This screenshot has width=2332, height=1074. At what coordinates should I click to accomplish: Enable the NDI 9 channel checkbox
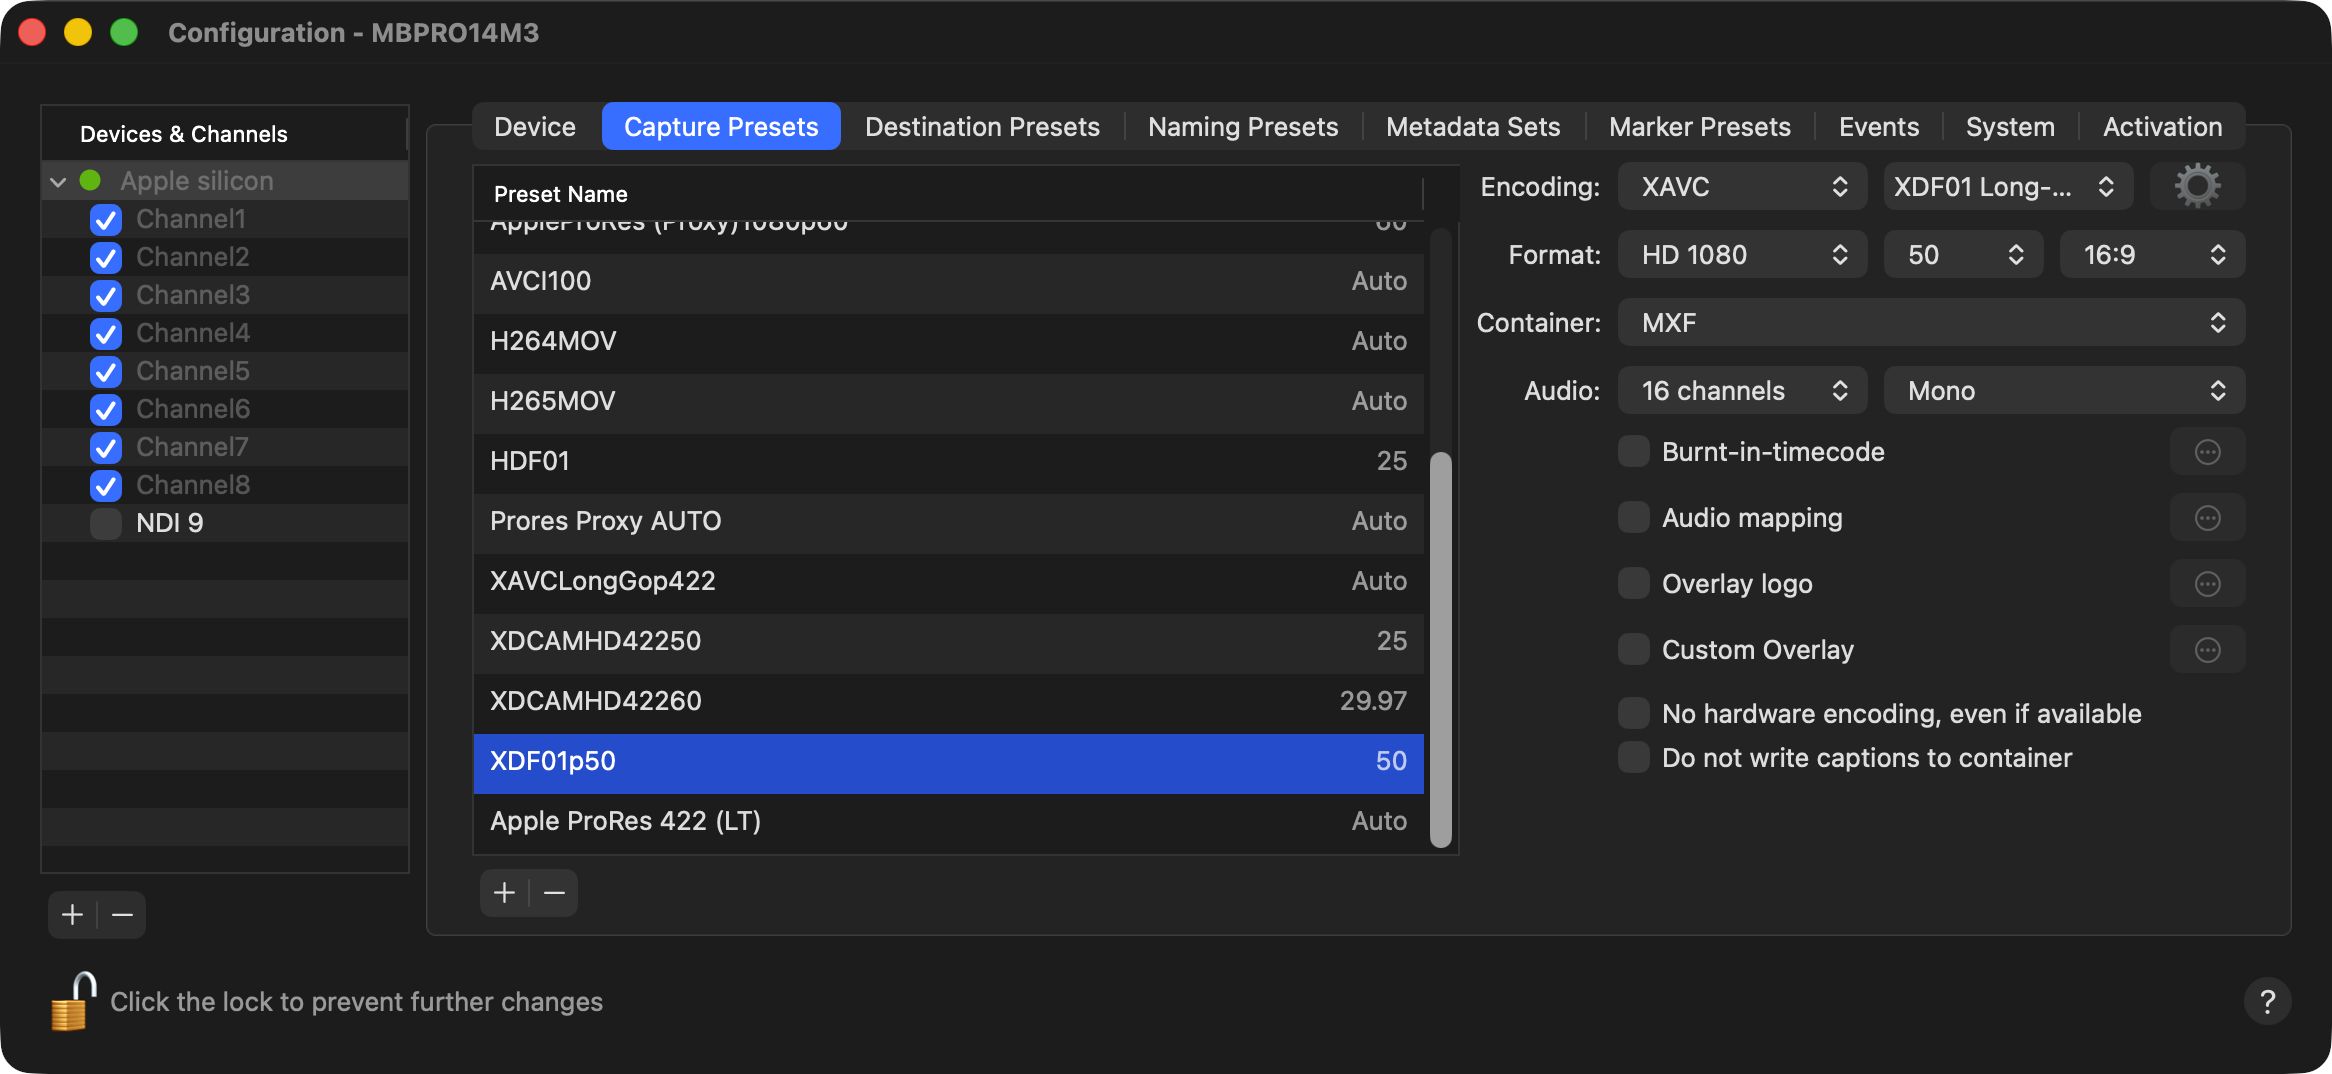tap(105, 523)
